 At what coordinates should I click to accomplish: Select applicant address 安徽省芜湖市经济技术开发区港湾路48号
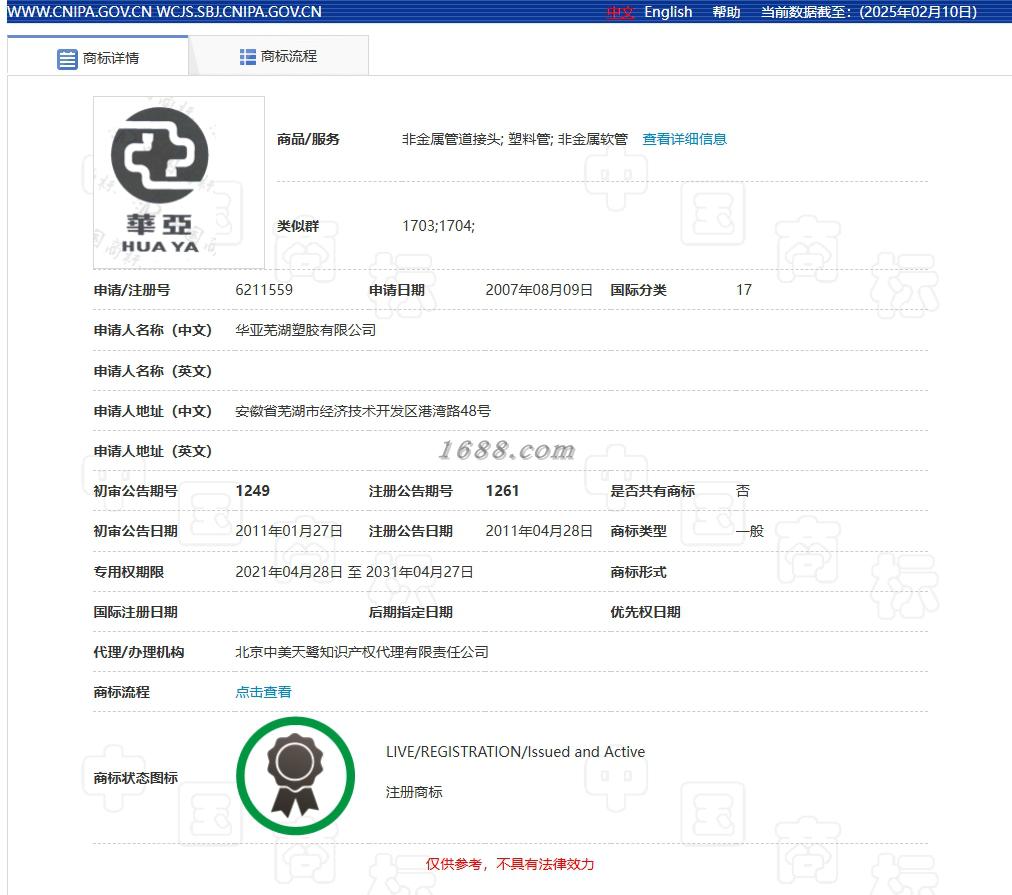(363, 411)
